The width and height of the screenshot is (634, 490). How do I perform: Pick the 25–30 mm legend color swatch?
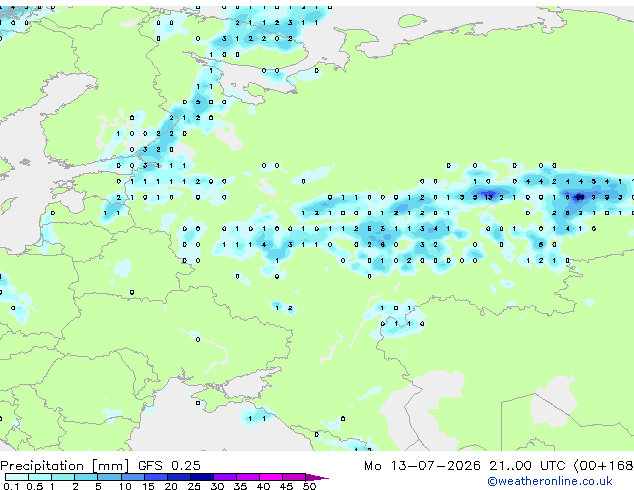201,477
